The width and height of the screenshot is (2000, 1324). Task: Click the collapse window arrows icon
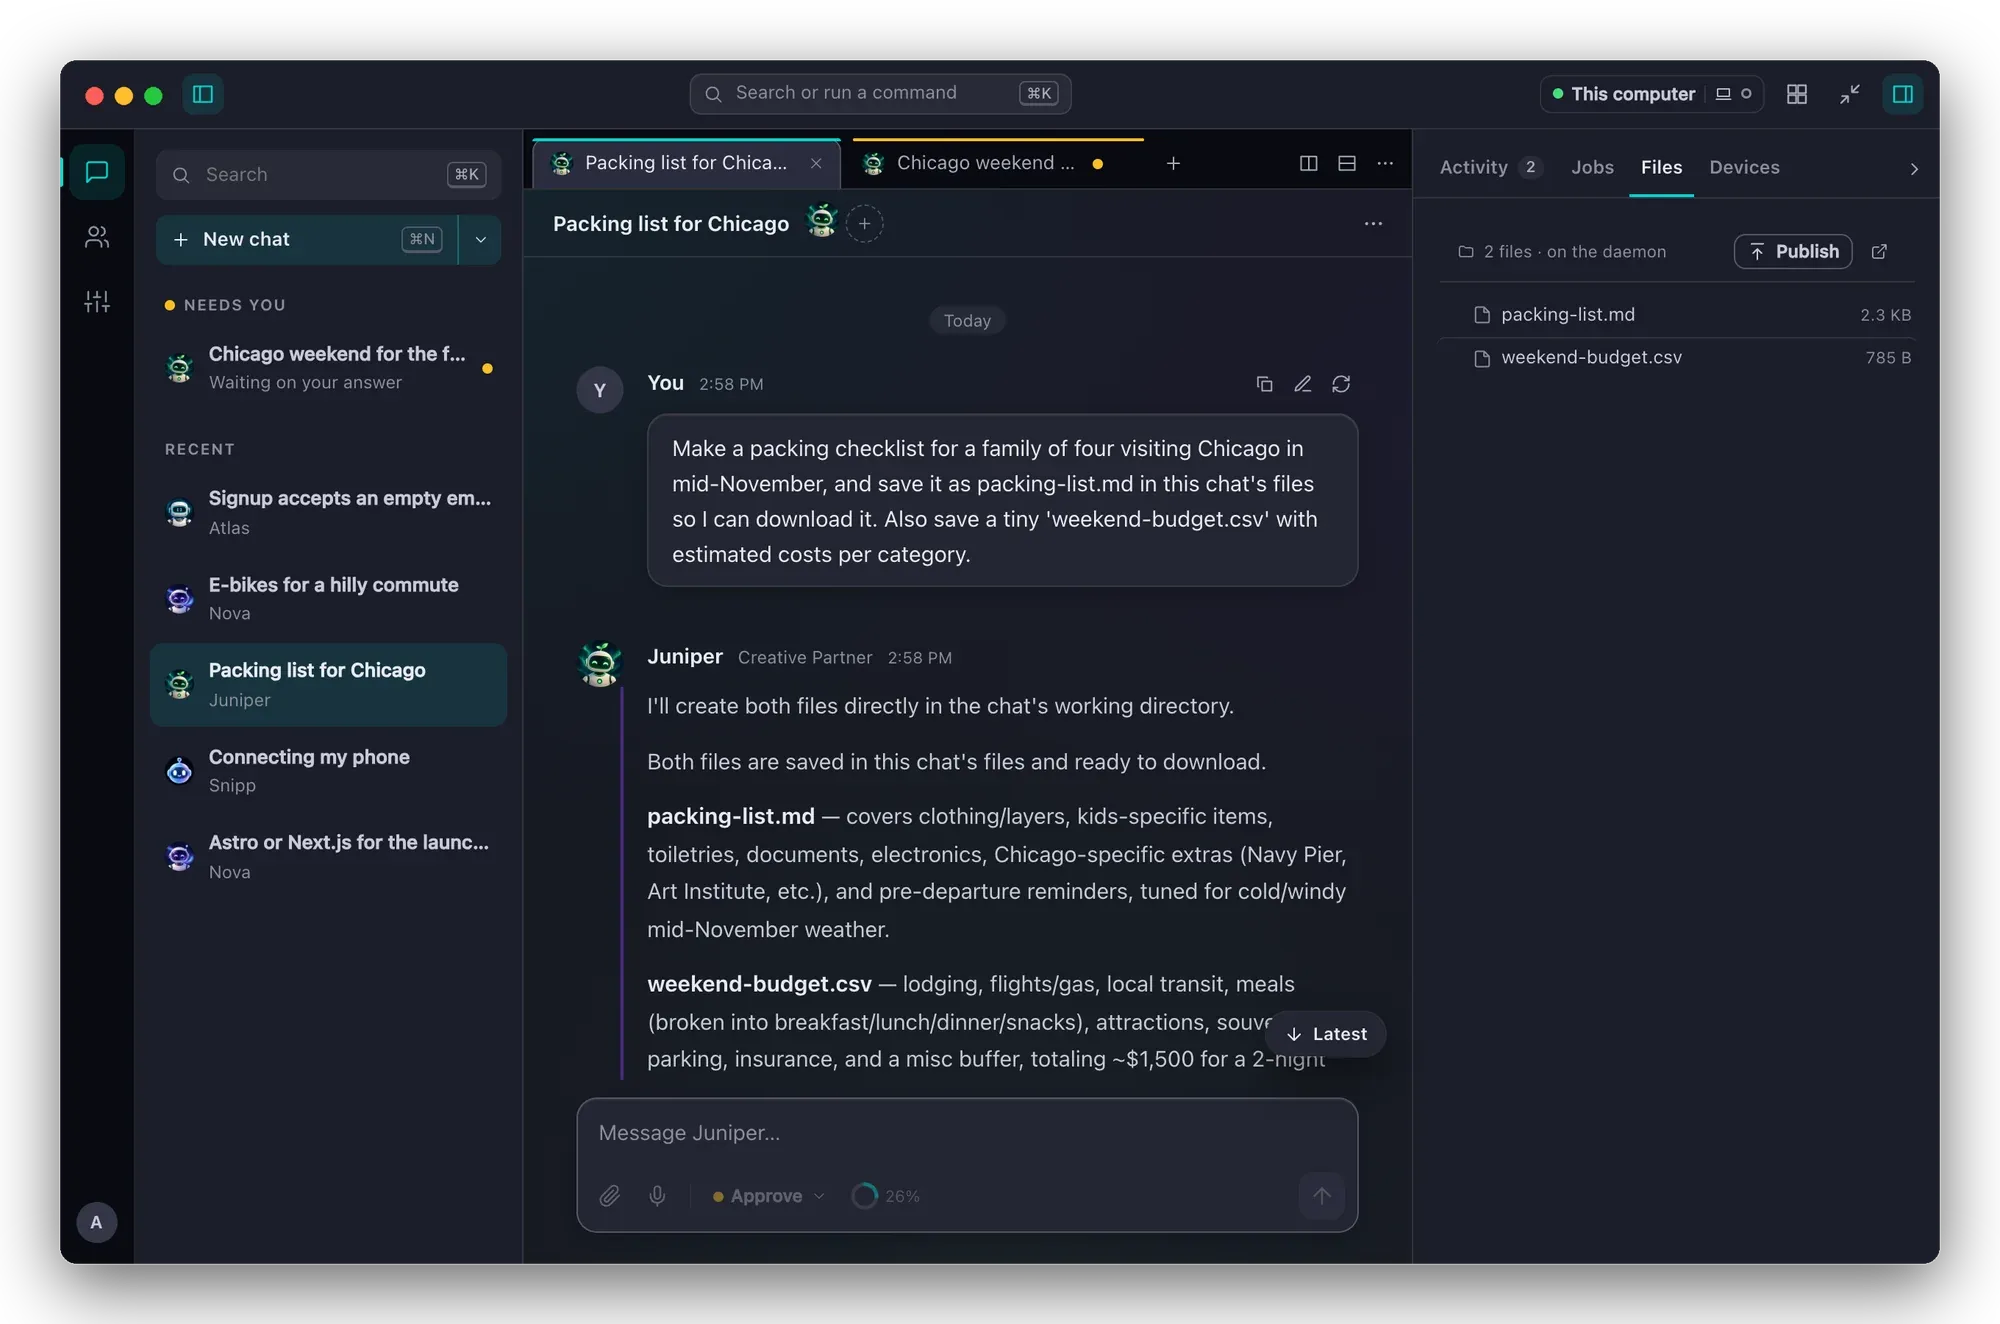pos(1850,94)
